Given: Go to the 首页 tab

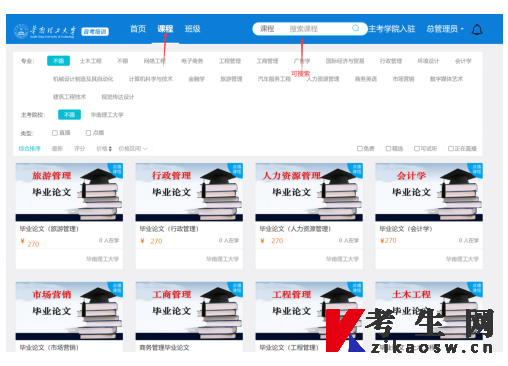Looking at the screenshot, I should [x=138, y=29].
